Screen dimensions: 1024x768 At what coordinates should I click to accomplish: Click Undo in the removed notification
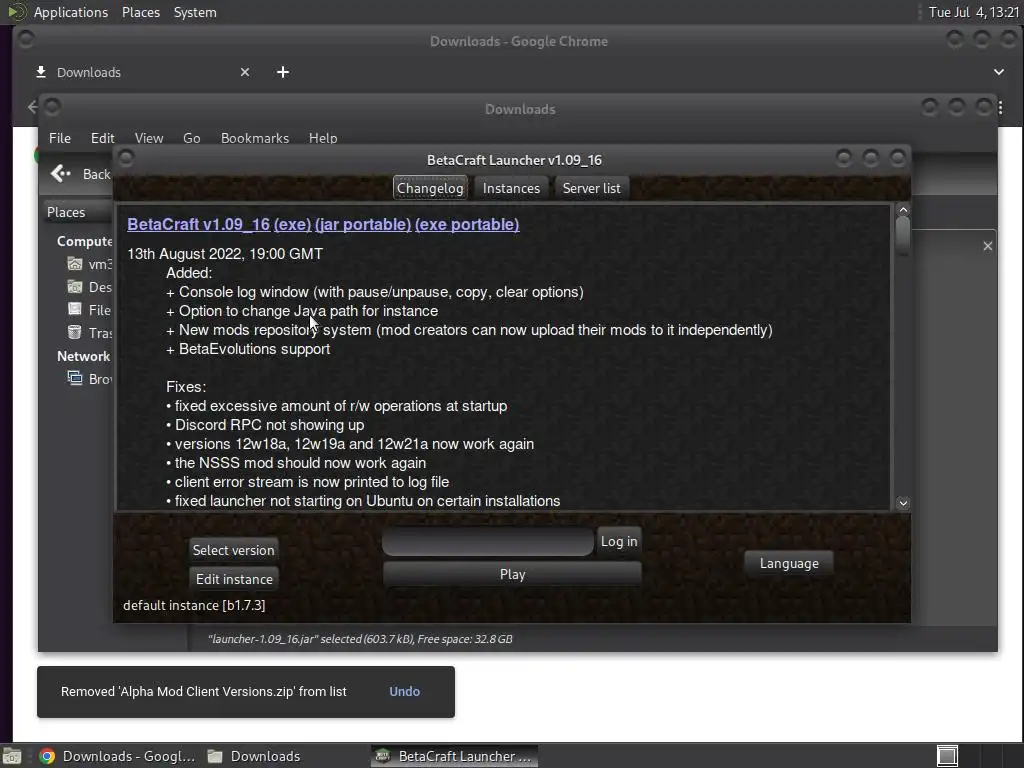pos(404,691)
